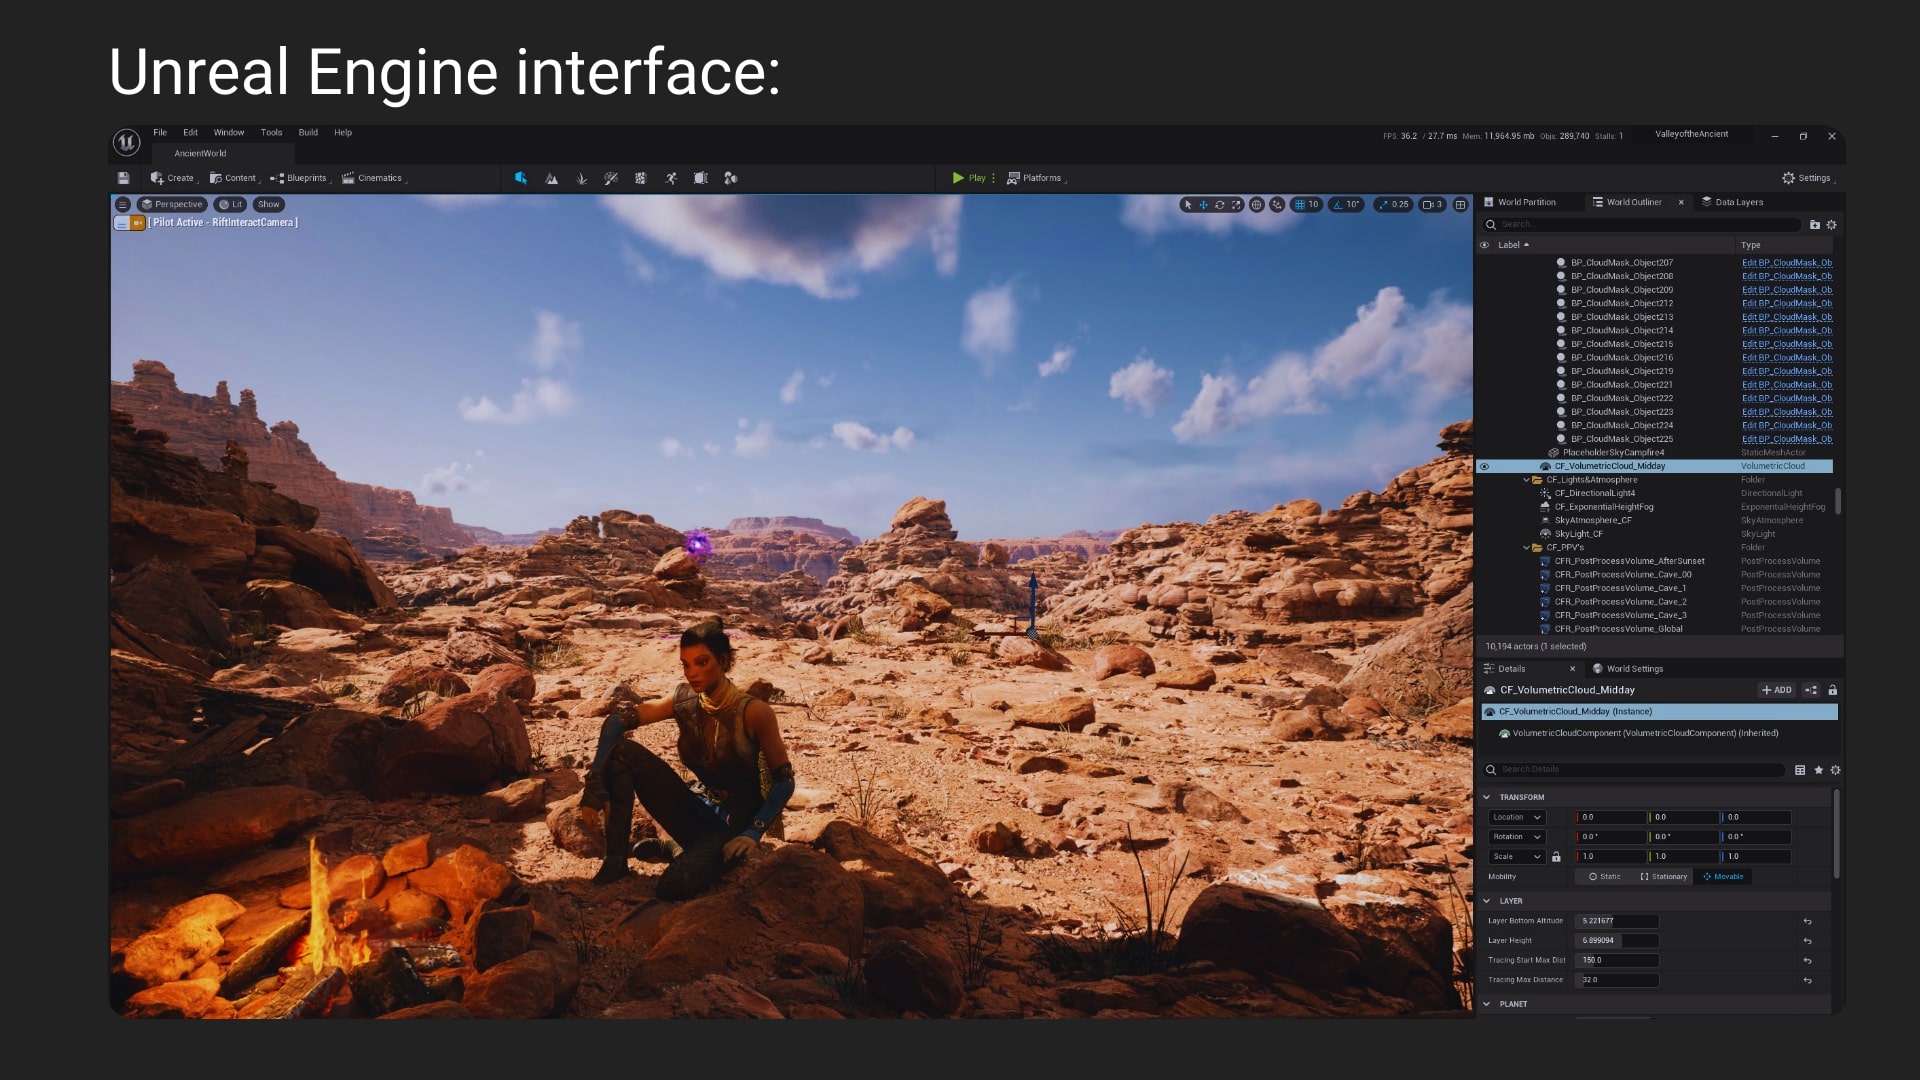
Task: Collapse CF_Lights&Atmosphere folder
Action: (1526, 480)
